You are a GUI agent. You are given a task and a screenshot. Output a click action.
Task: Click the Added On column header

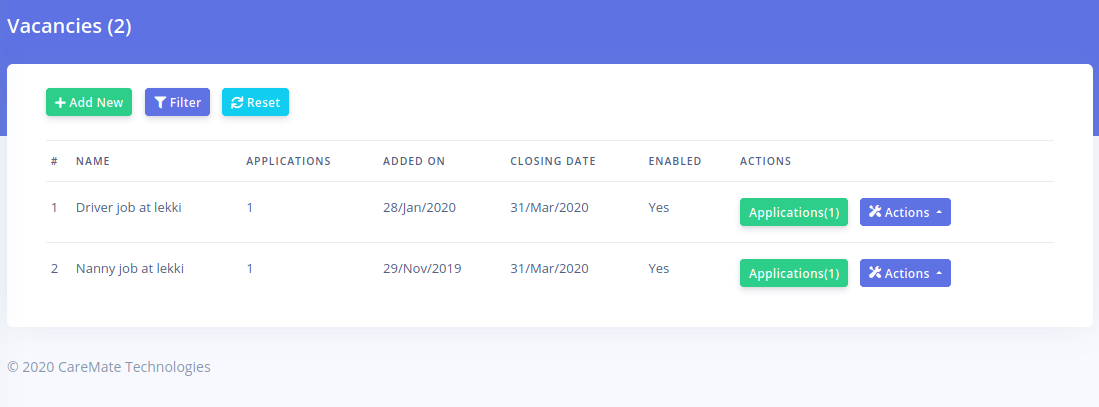(414, 161)
